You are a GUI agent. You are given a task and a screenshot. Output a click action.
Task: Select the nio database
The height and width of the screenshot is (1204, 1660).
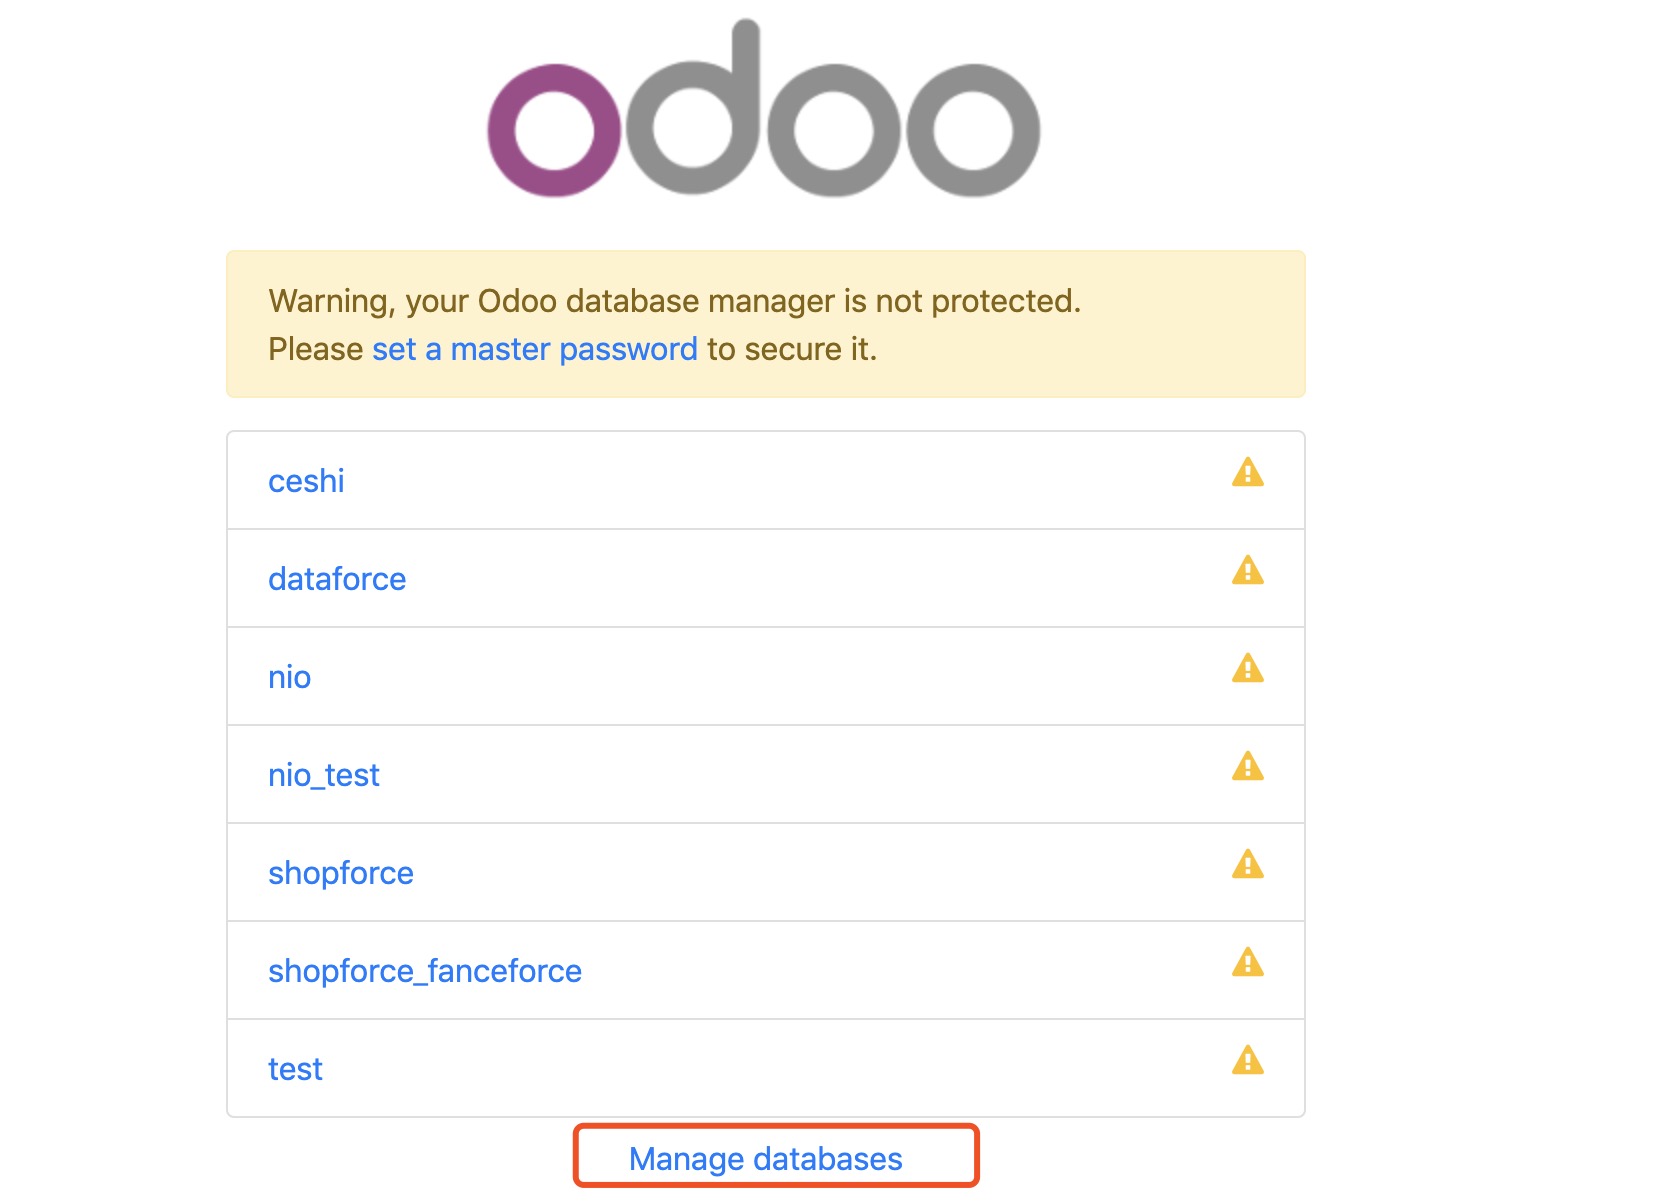[290, 677]
